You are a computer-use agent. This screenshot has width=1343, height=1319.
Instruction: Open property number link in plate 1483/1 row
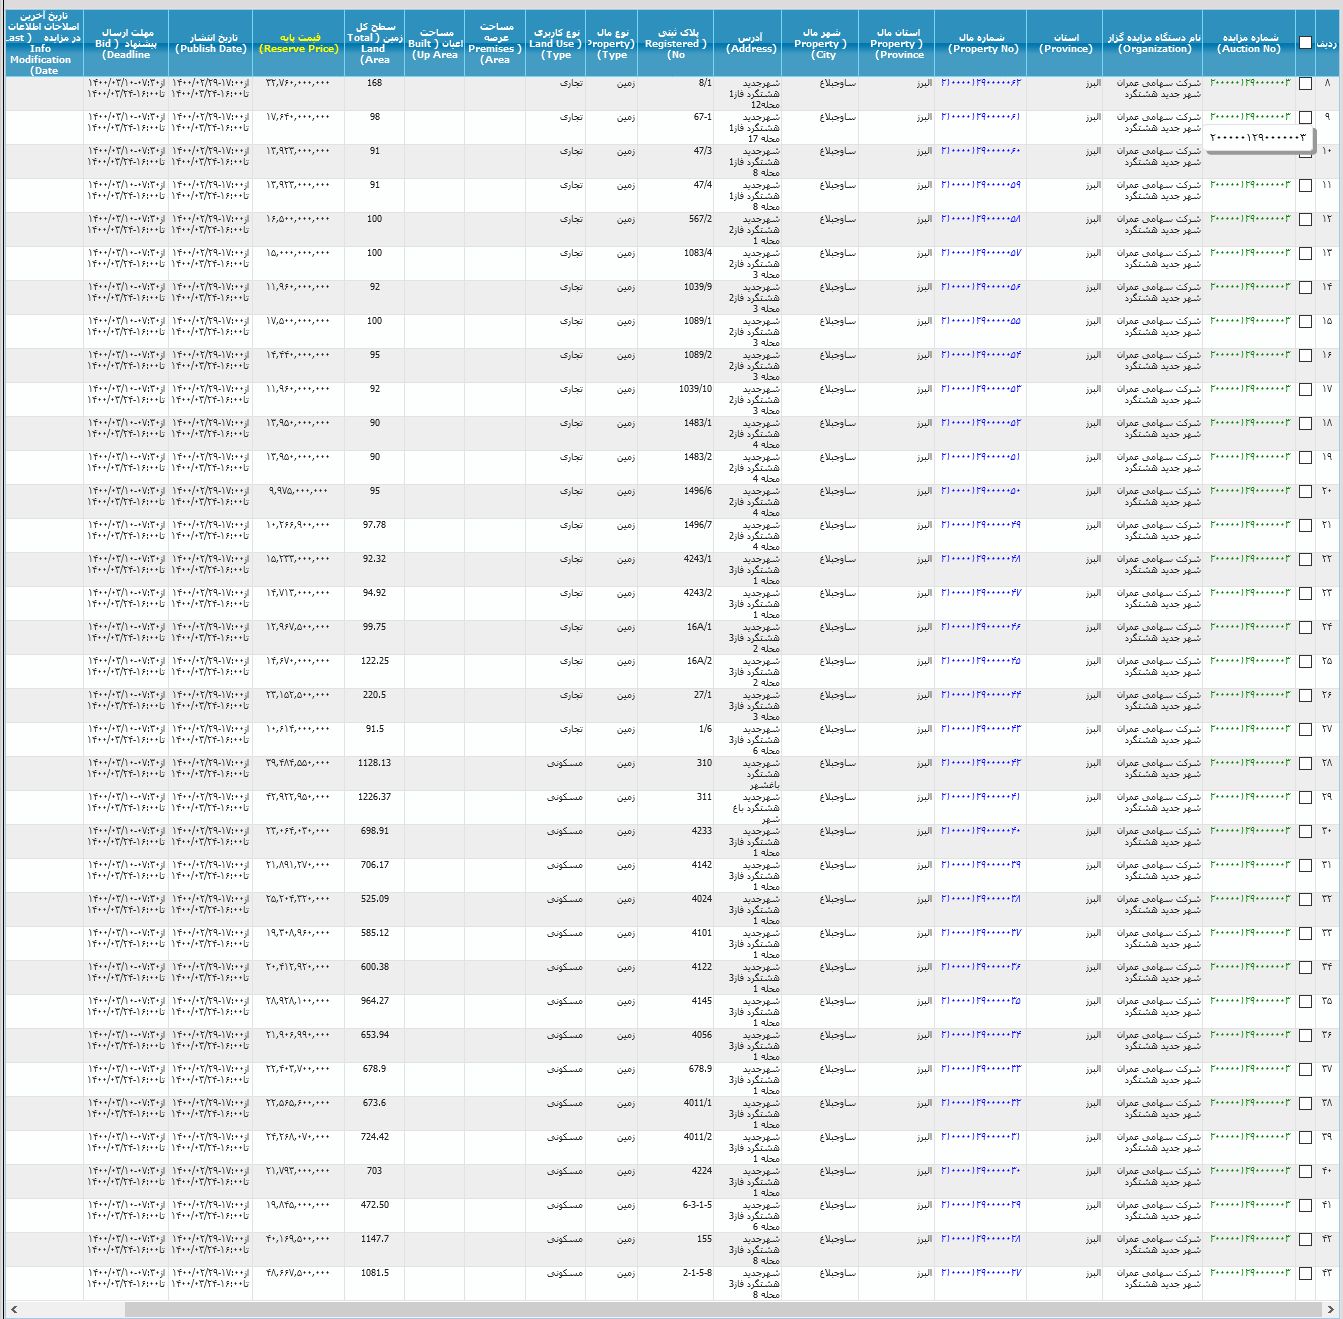tap(981, 423)
